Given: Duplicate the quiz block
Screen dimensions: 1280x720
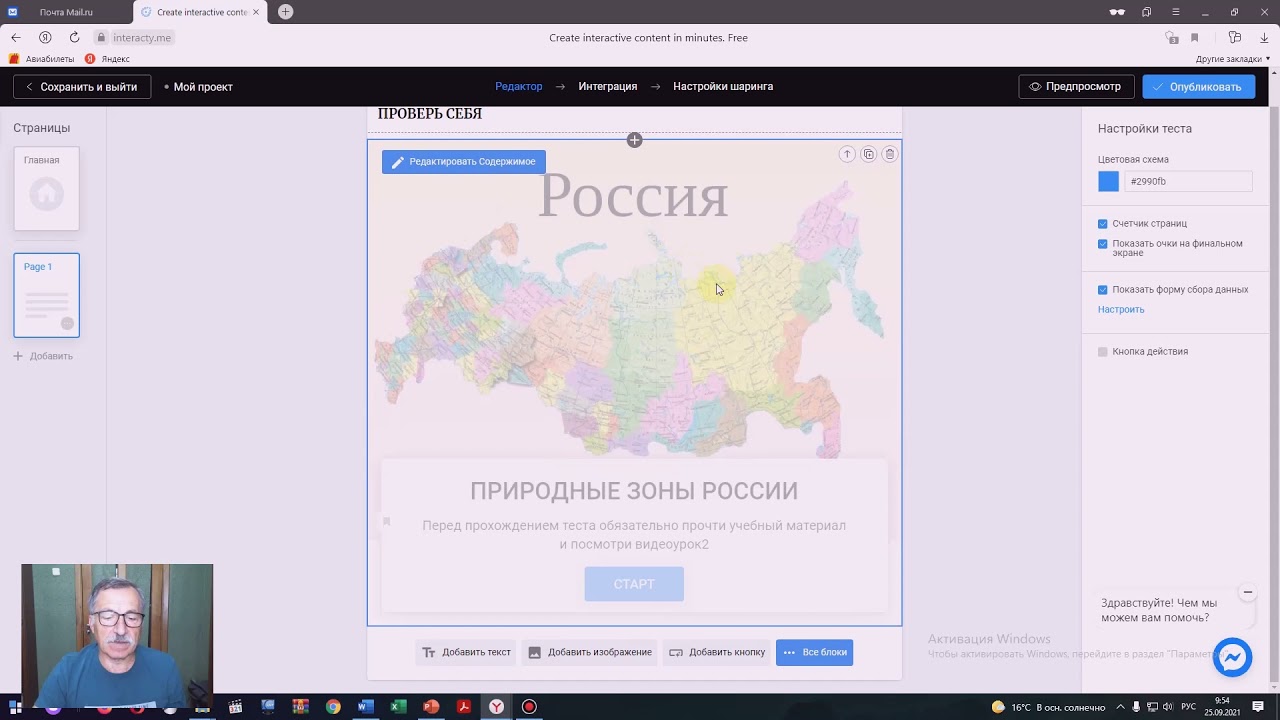Looking at the screenshot, I should pos(868,154).
